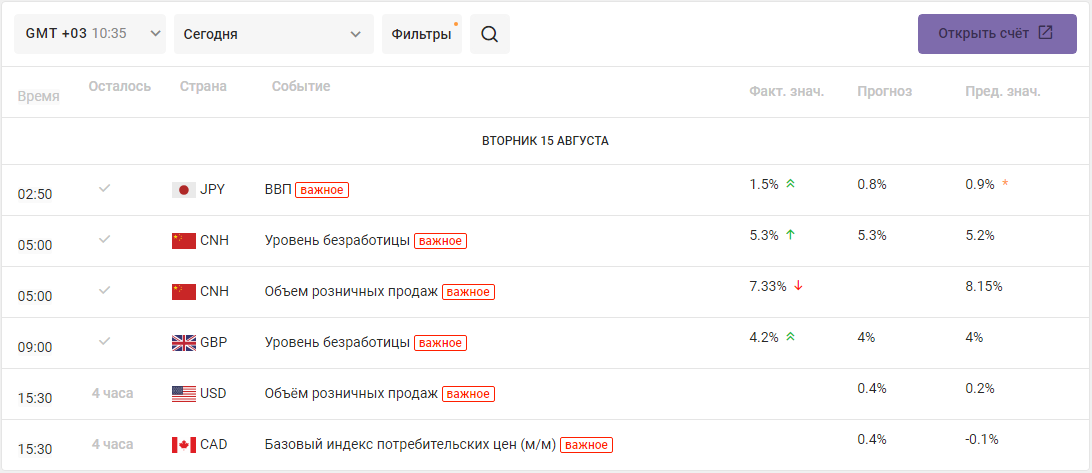This screenshot has height=473, width=1092.
Task: Open the Объём розничных продаж USD event
Action: [351, 394]
